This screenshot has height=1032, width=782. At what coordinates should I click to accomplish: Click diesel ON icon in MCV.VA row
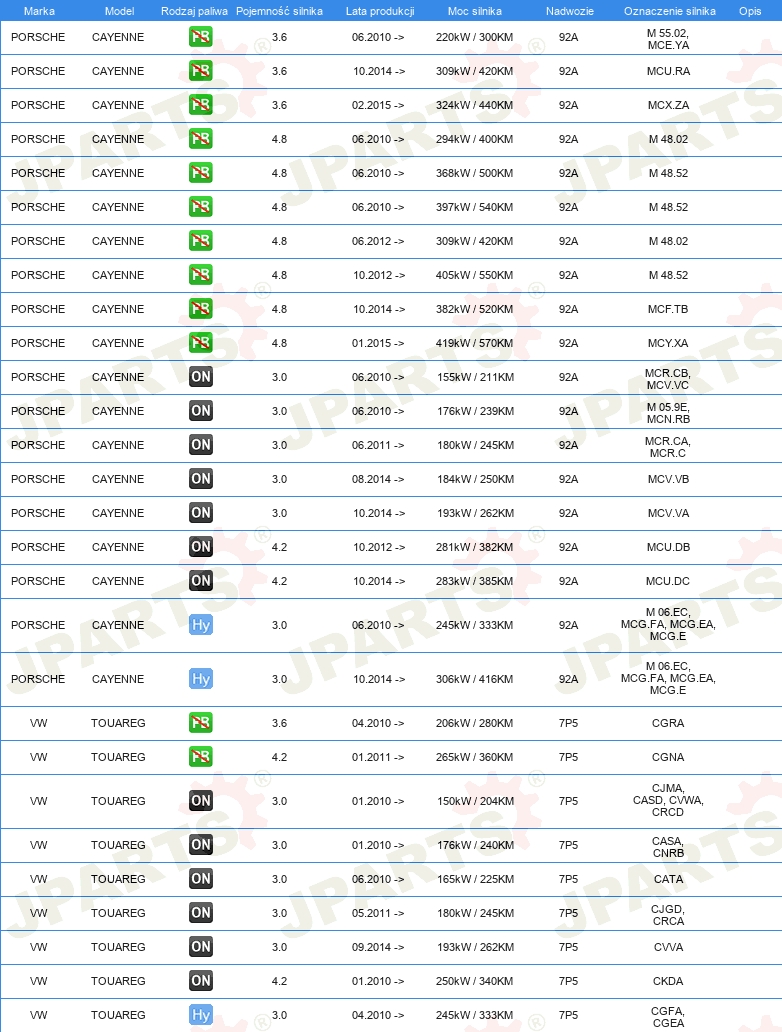(x=201, y=513)
